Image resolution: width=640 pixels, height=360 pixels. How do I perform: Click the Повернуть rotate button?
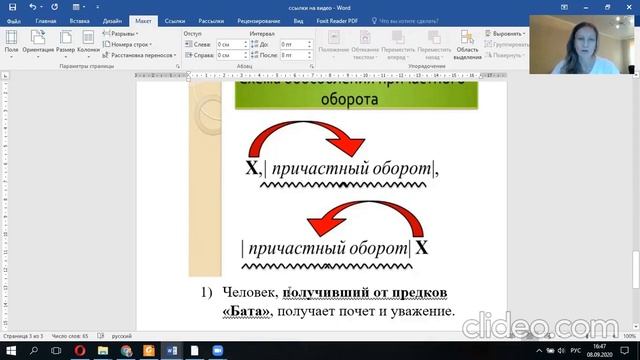(x=504, y=55)
